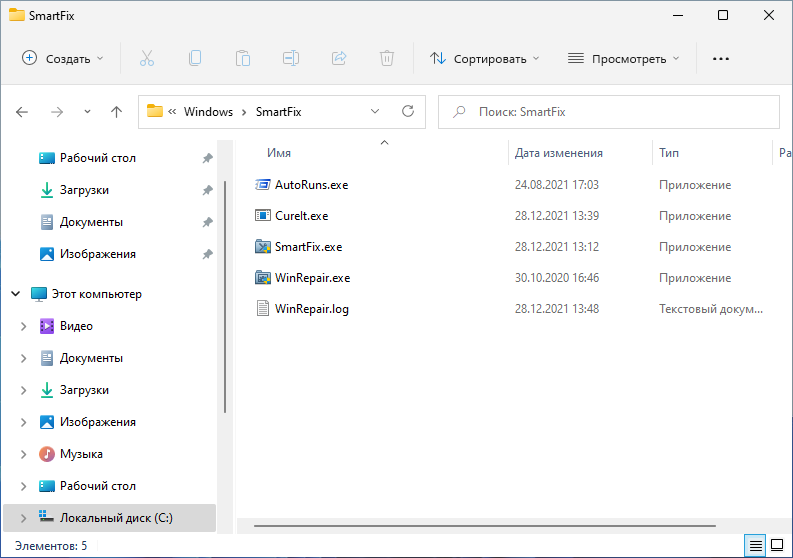Image resolution: width=793 pixels, height=558 pixels.
Task: Expand Изображения under Этот компьютер
Action: pos(23,421)
